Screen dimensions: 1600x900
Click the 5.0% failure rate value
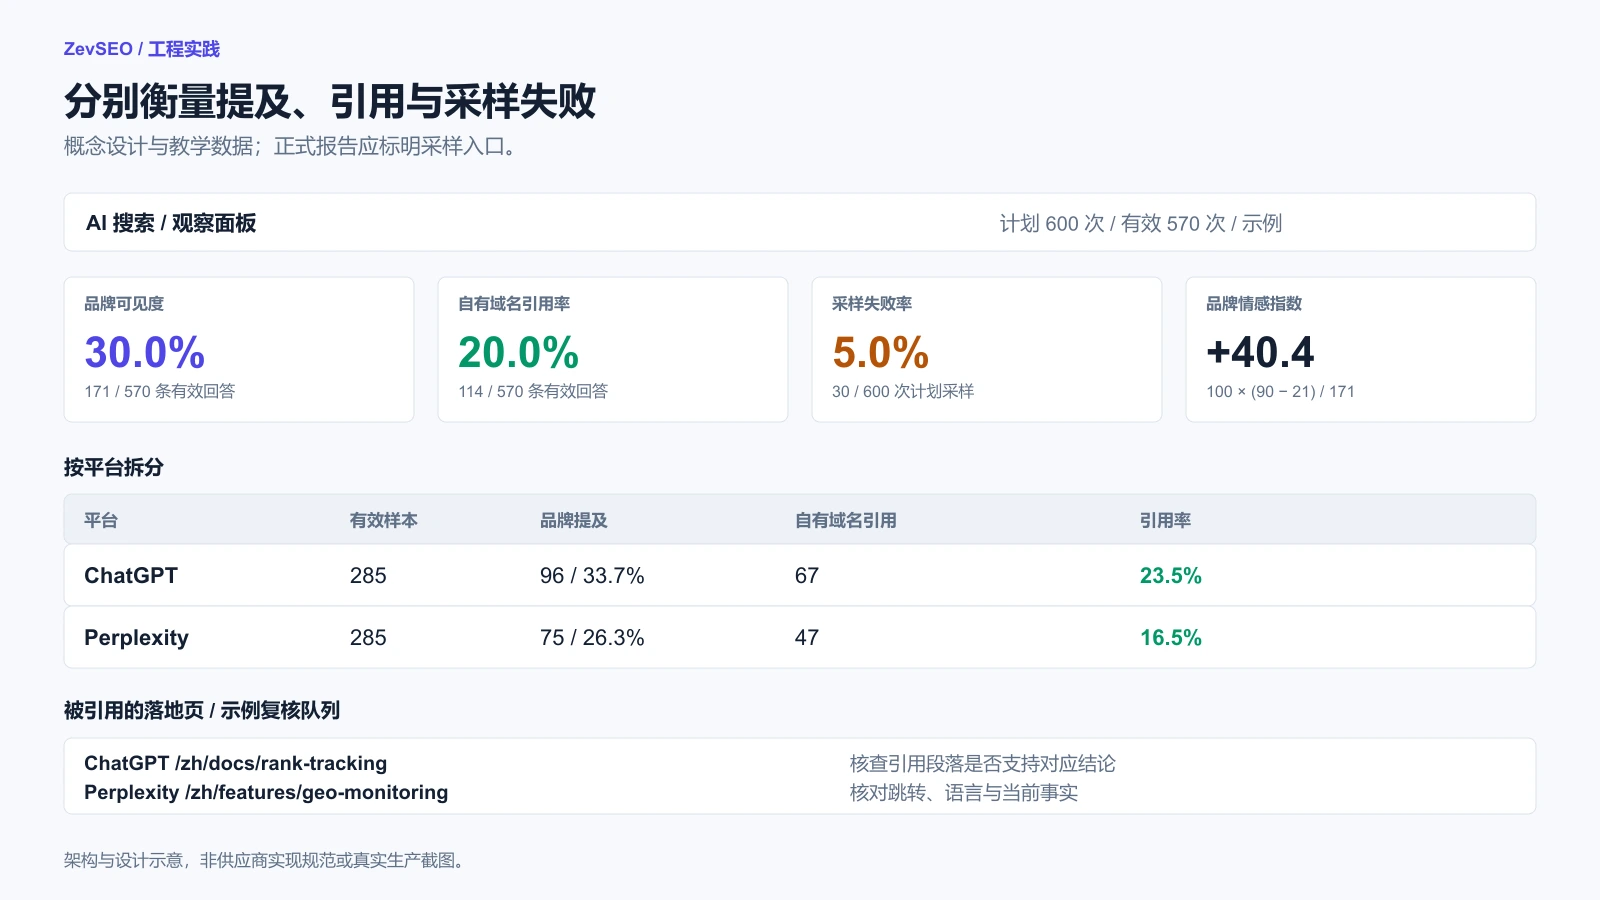click(881, 352)
